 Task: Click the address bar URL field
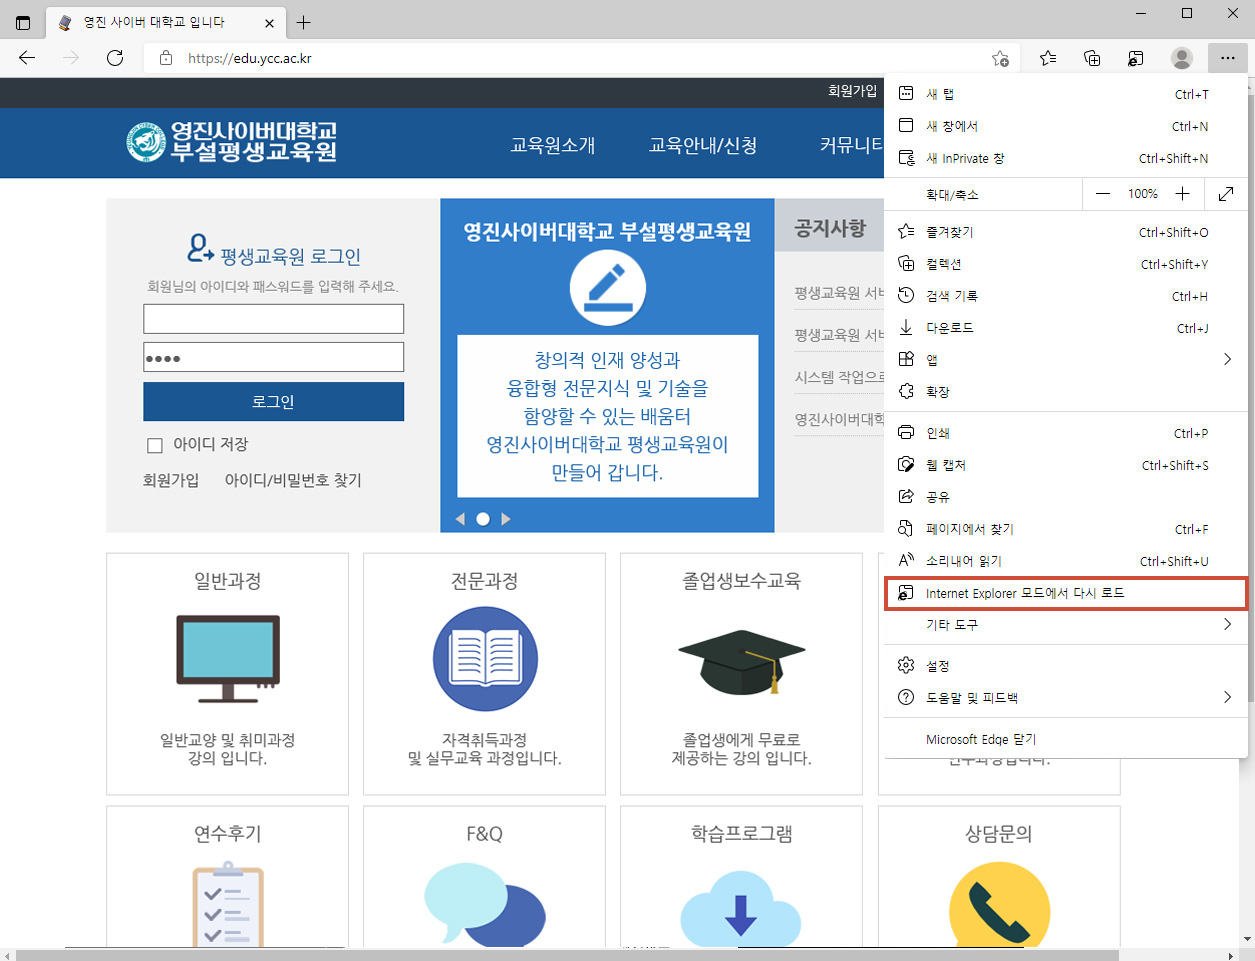click(580, 58)
